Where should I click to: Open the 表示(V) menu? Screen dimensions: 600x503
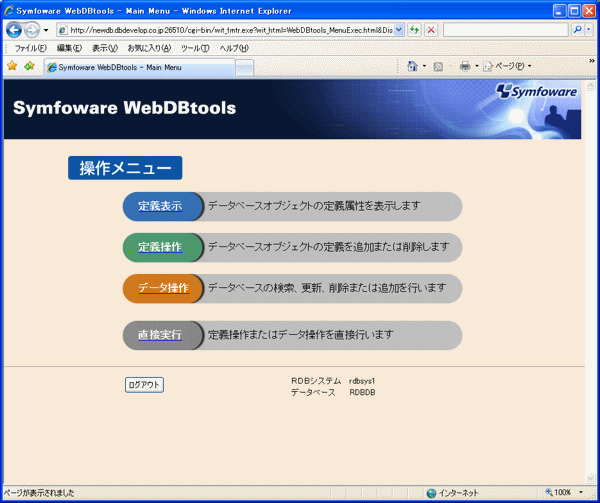coord(105,48)
